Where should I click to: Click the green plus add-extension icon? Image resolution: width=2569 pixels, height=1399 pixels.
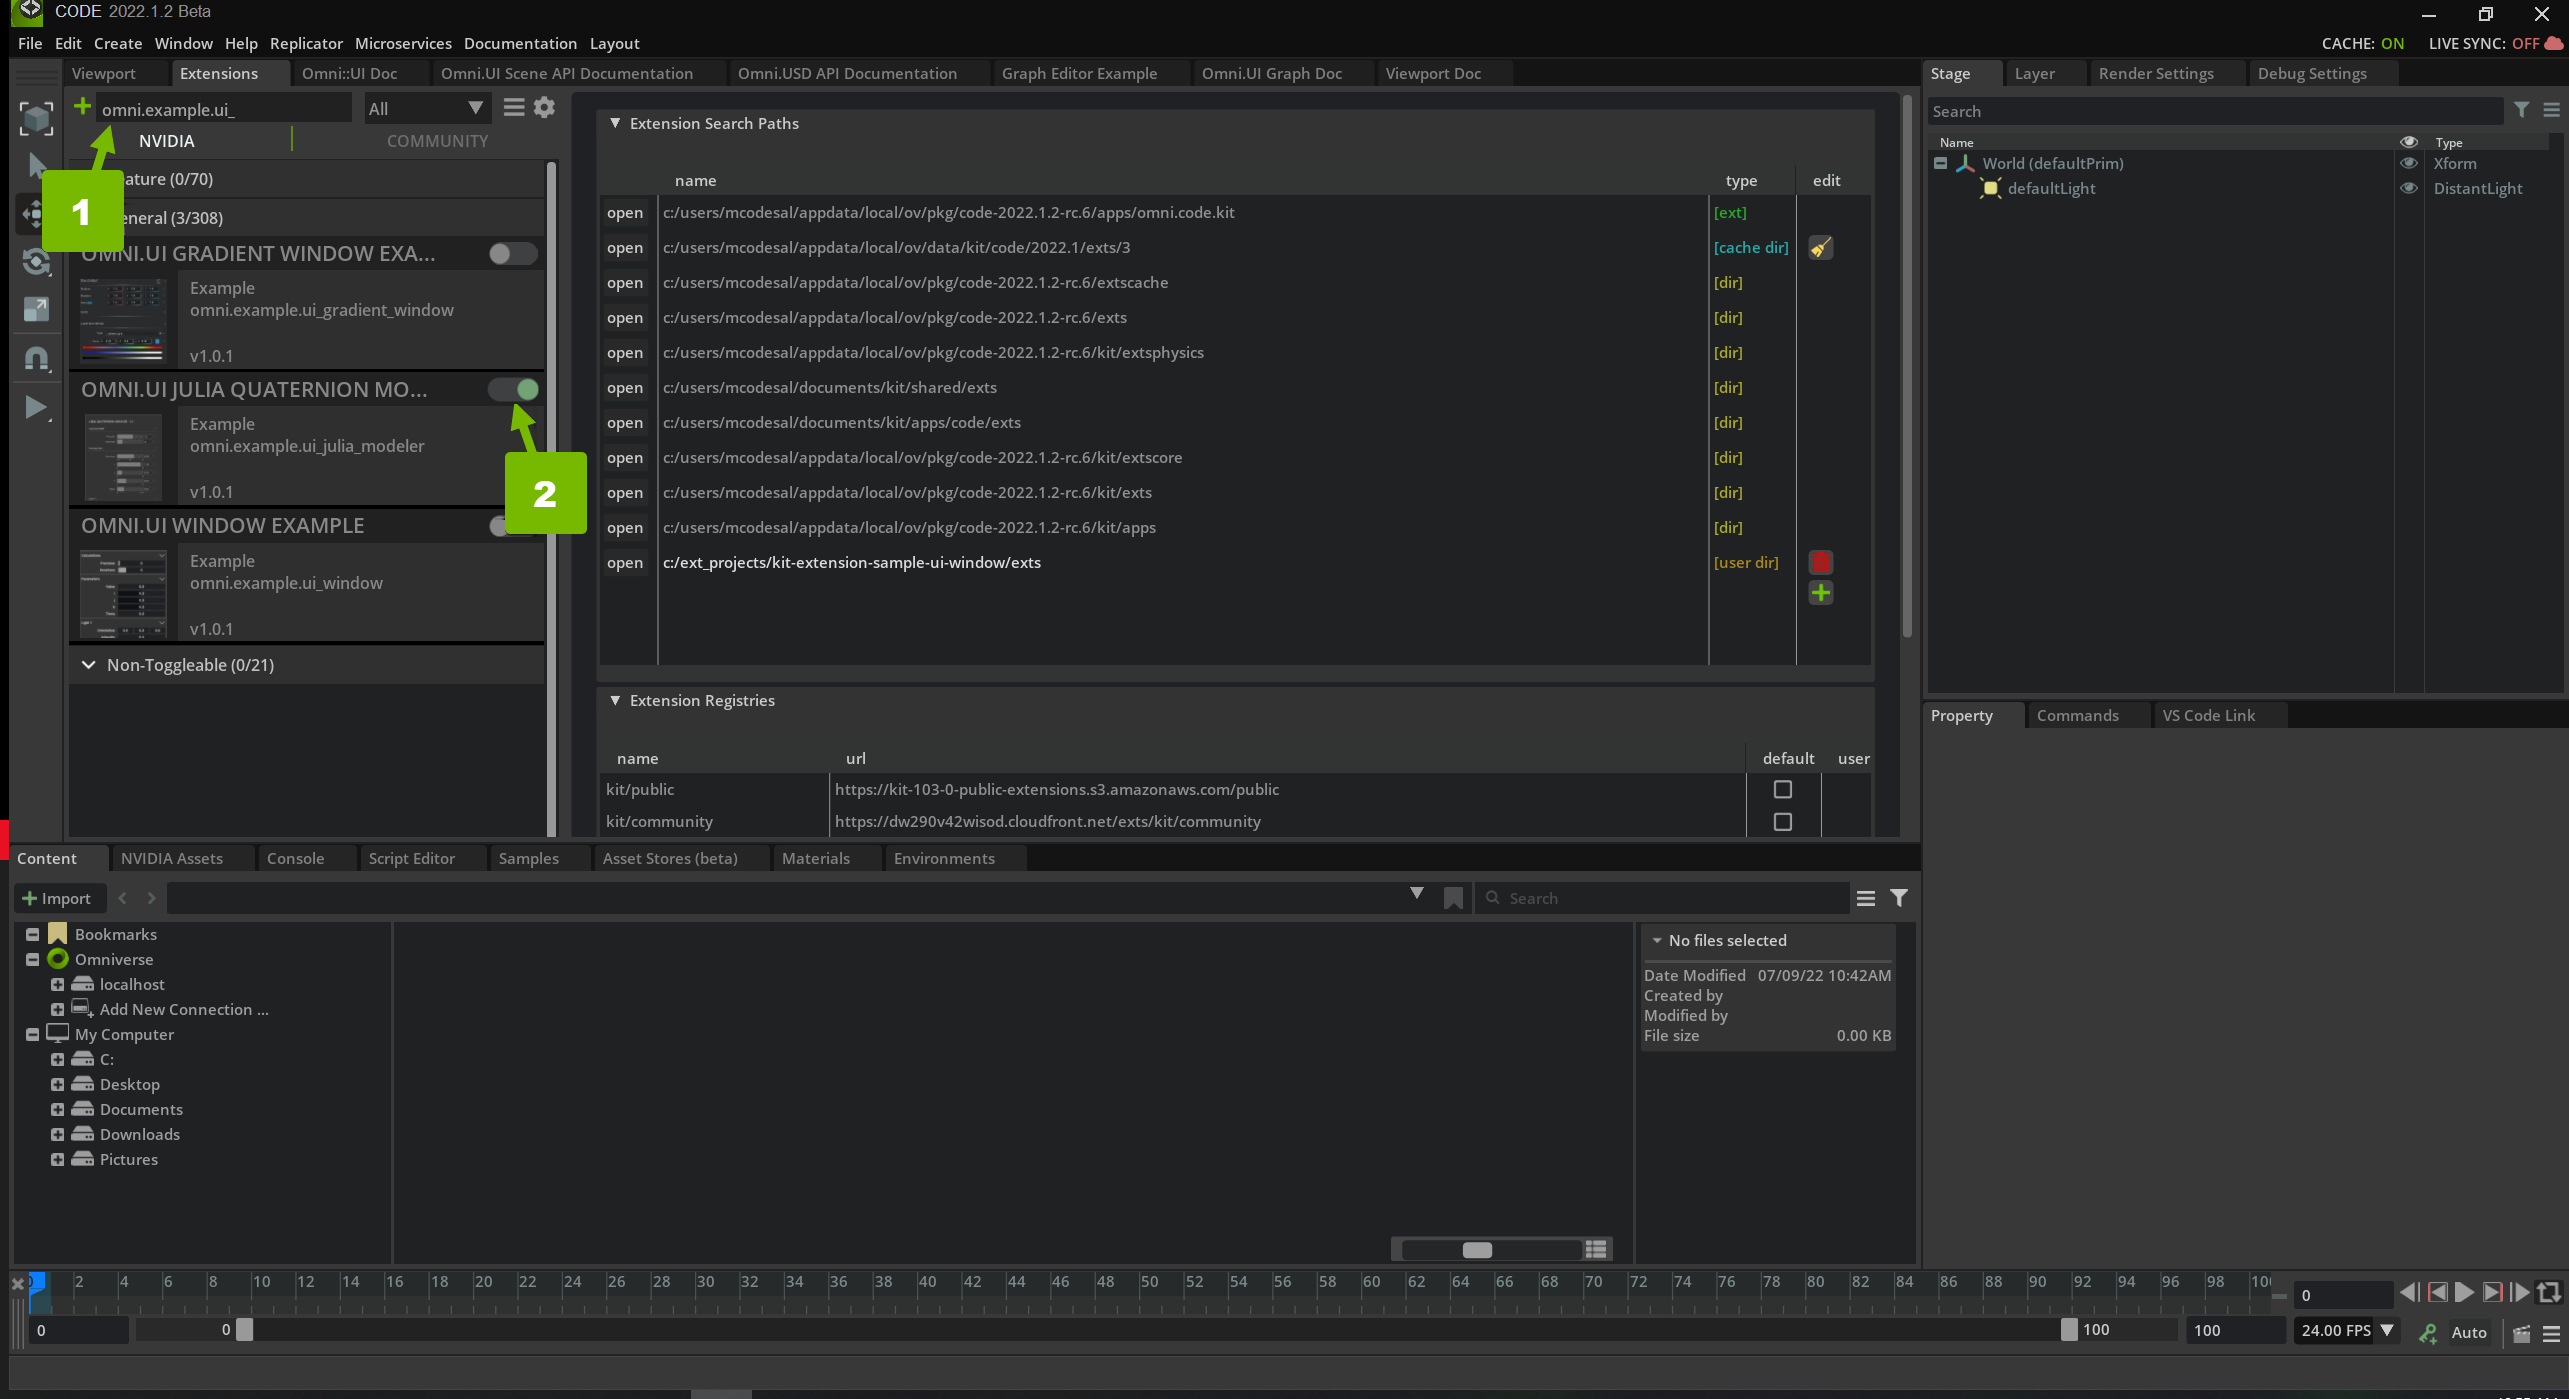[x=83, y=106]
